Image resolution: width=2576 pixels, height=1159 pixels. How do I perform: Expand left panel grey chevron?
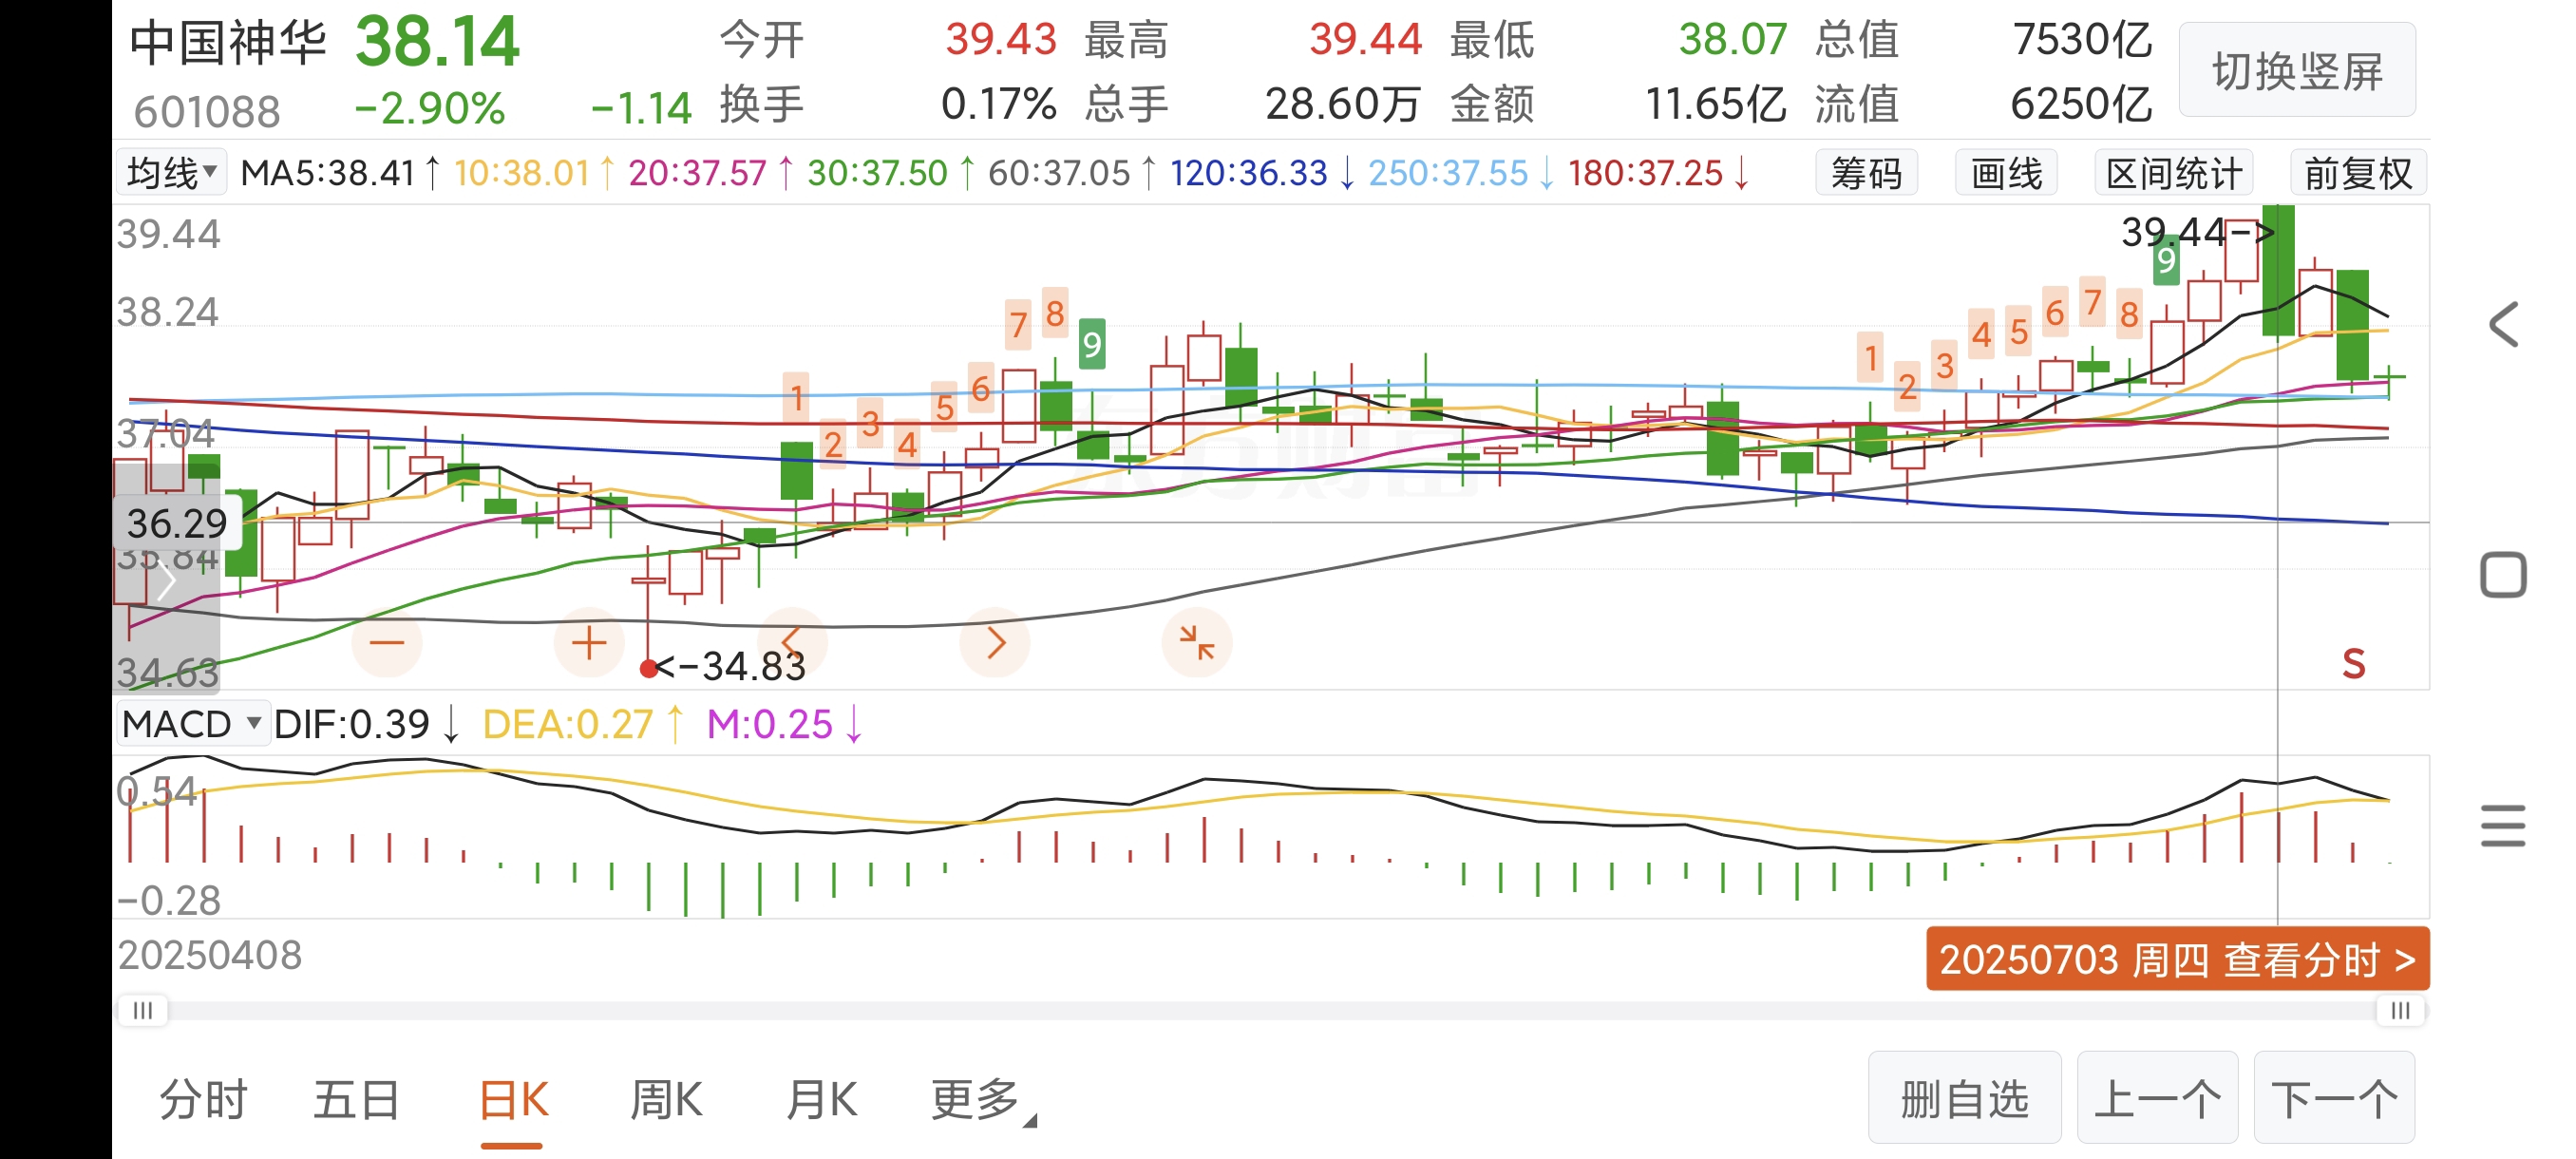click(x=167, y=581)
